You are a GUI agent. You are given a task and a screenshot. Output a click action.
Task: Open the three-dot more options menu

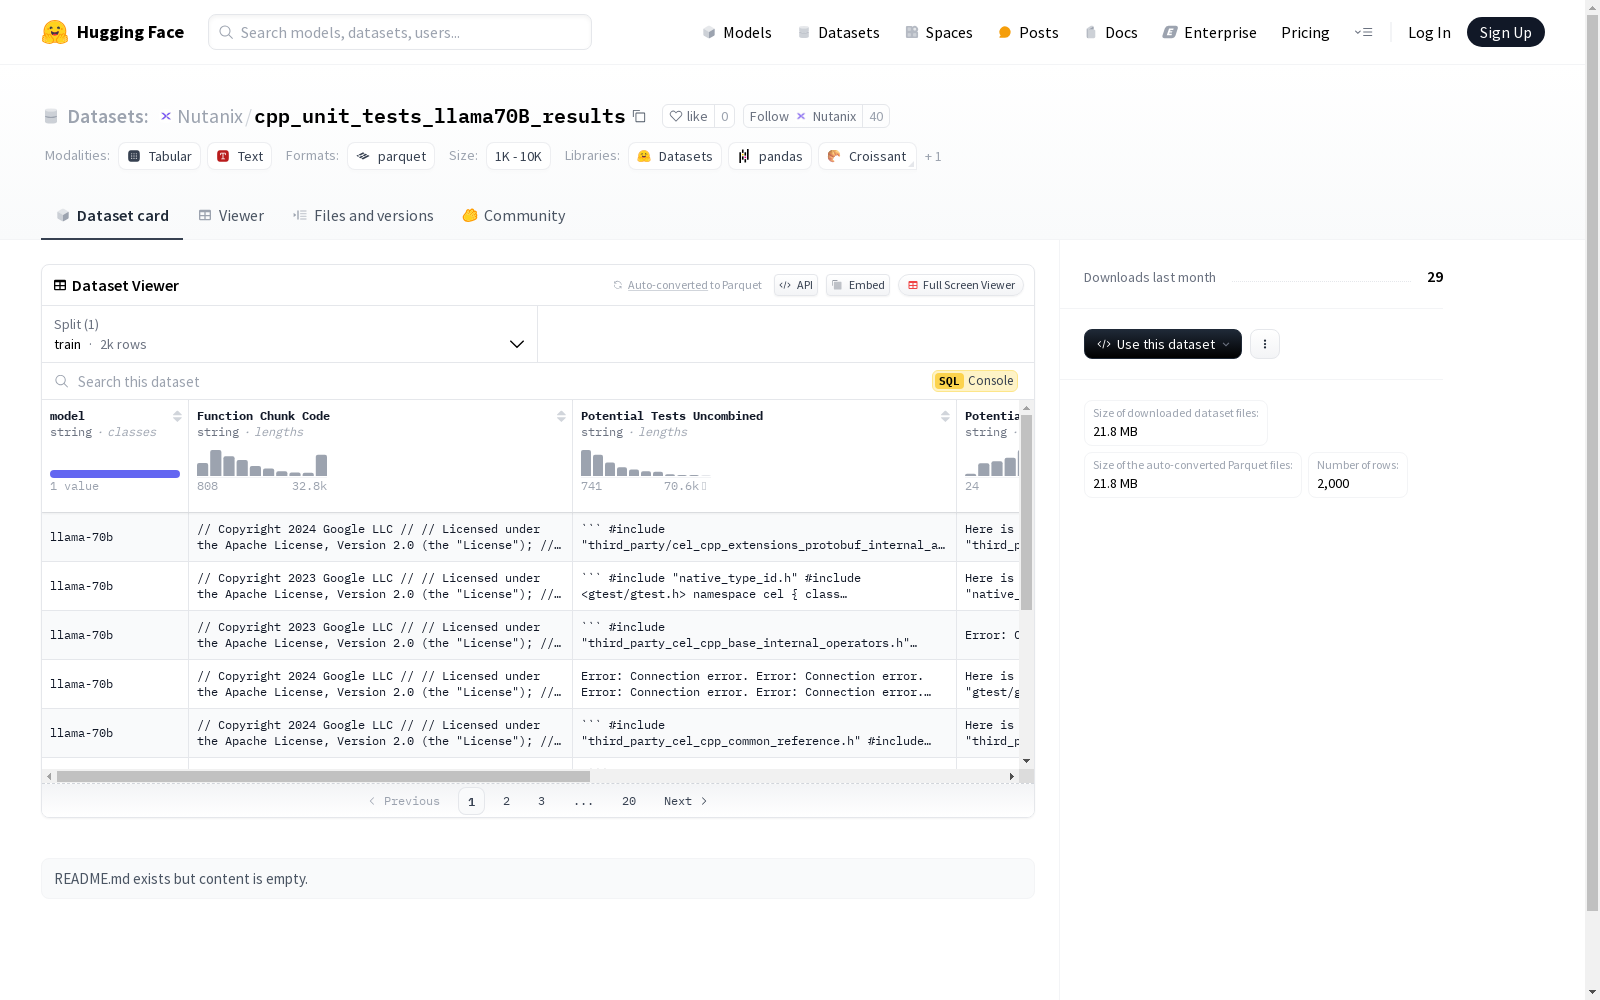coord(1265,344)
